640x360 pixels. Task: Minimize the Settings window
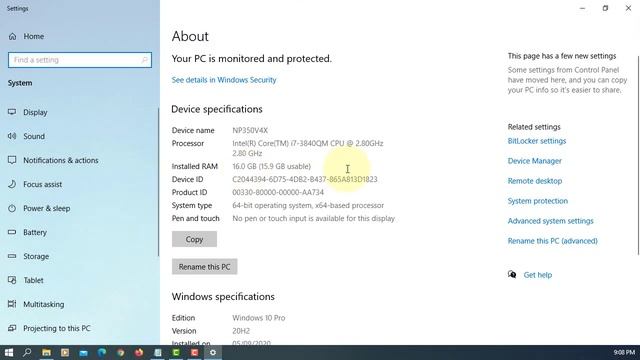point(582,8)
